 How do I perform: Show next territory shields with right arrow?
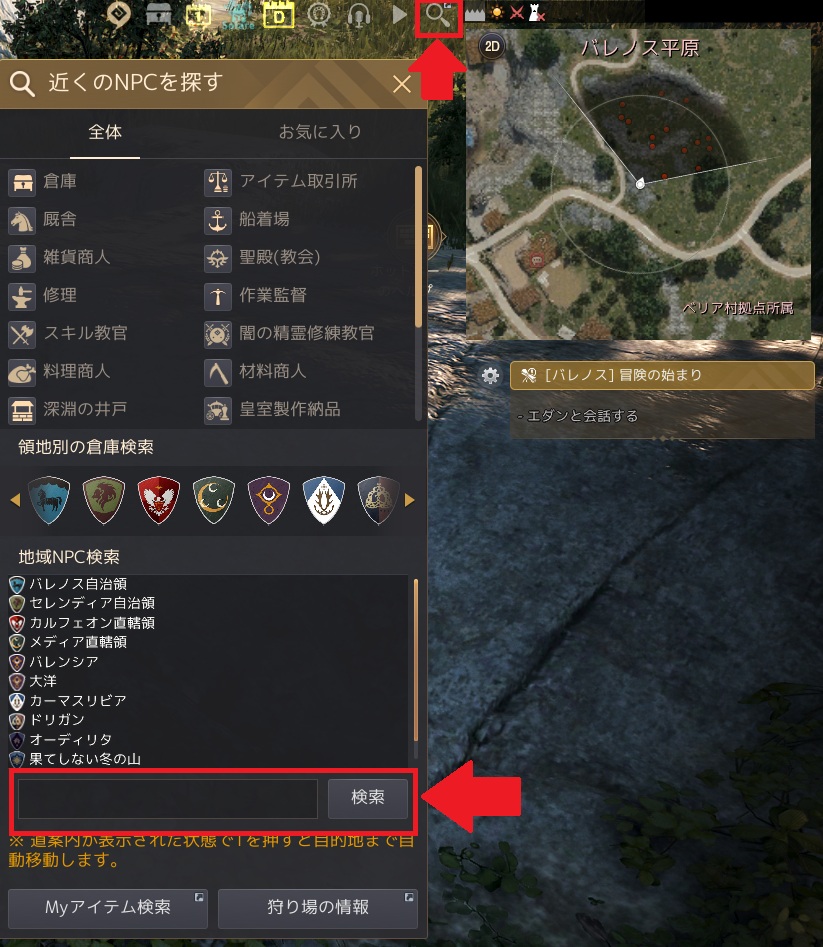(409, 500)
